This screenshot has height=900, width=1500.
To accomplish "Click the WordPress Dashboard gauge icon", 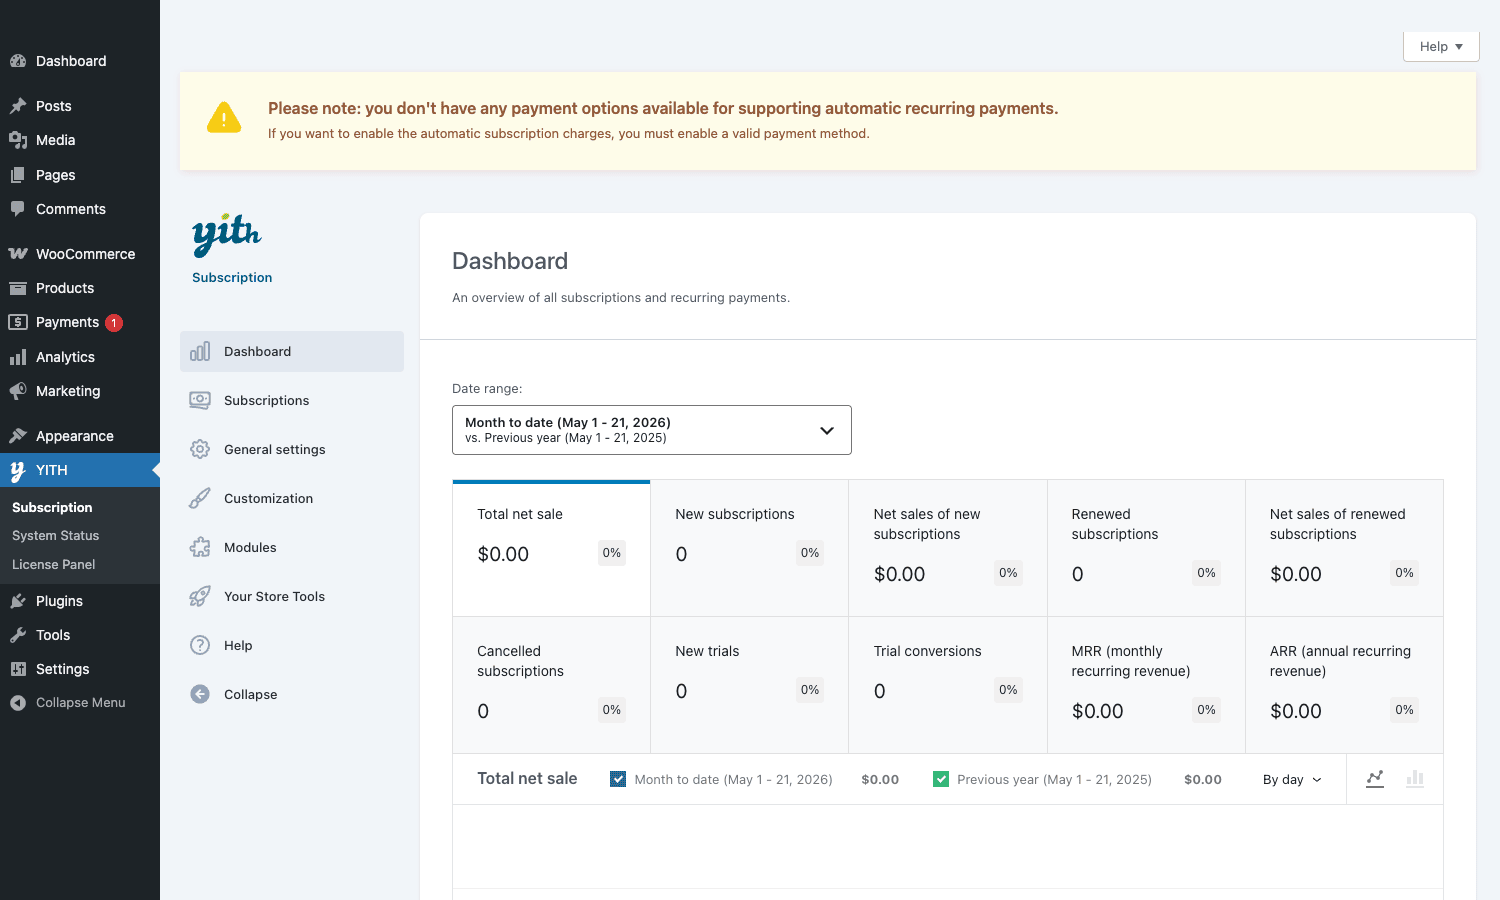I will point(18,61).
